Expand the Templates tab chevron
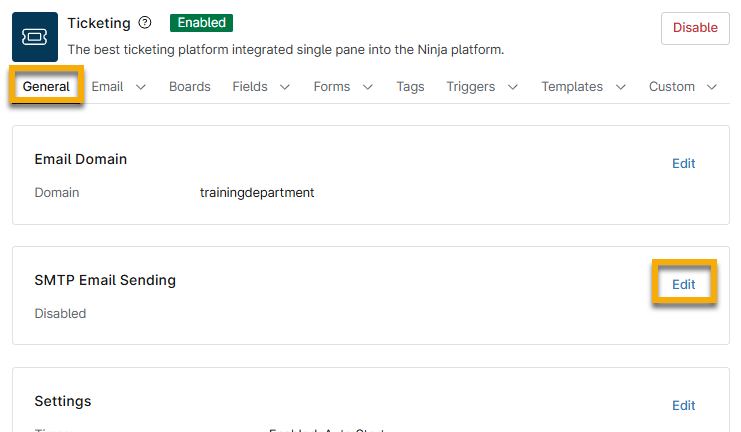Image resolution: width=741 pixels, height=432 pixels. (621, 87)
